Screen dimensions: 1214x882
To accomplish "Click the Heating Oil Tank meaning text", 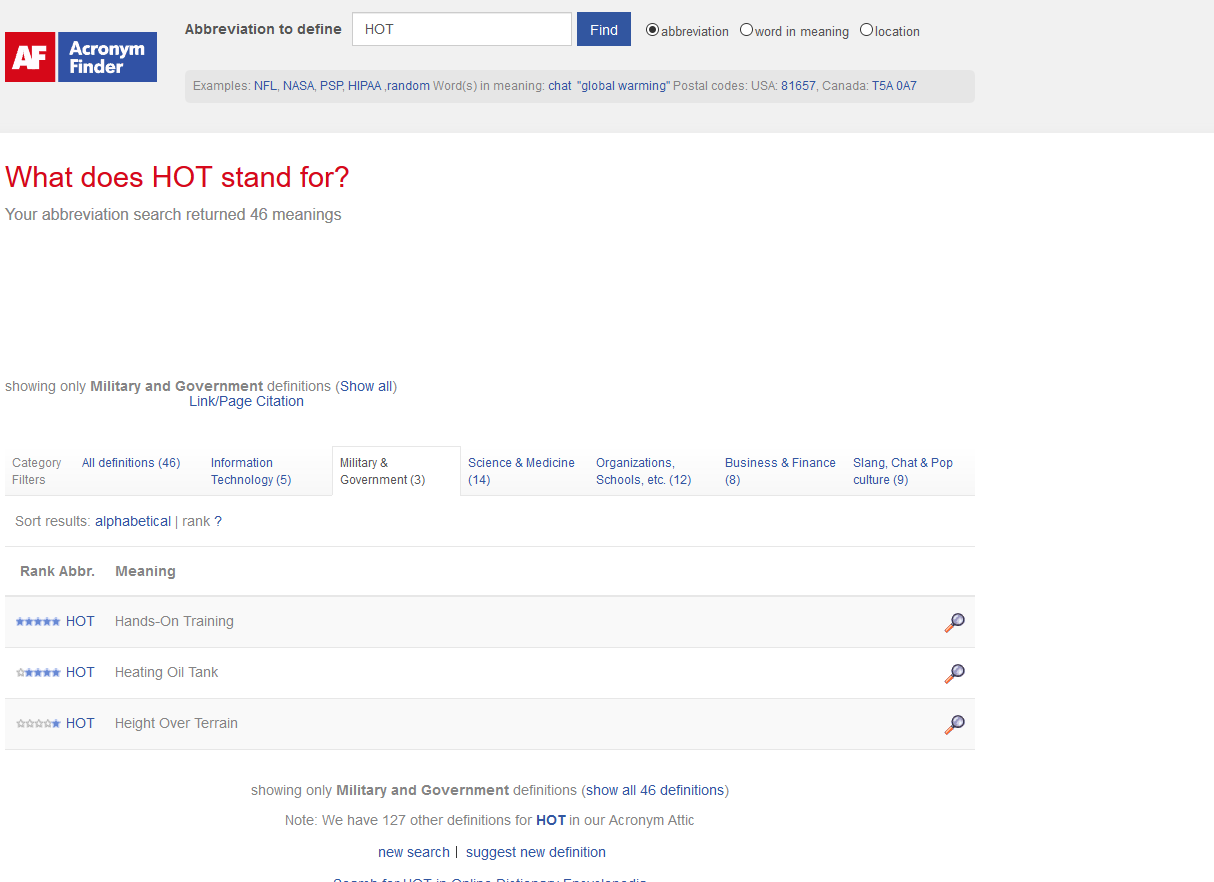I will [x=166, y=672].
